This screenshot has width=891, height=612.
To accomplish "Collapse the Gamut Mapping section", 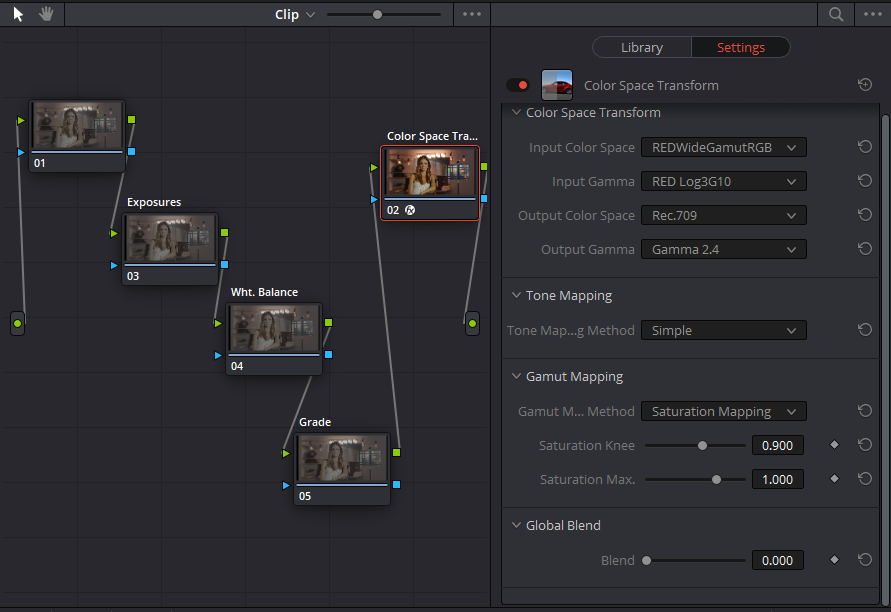I will click(x=516, y=376).
